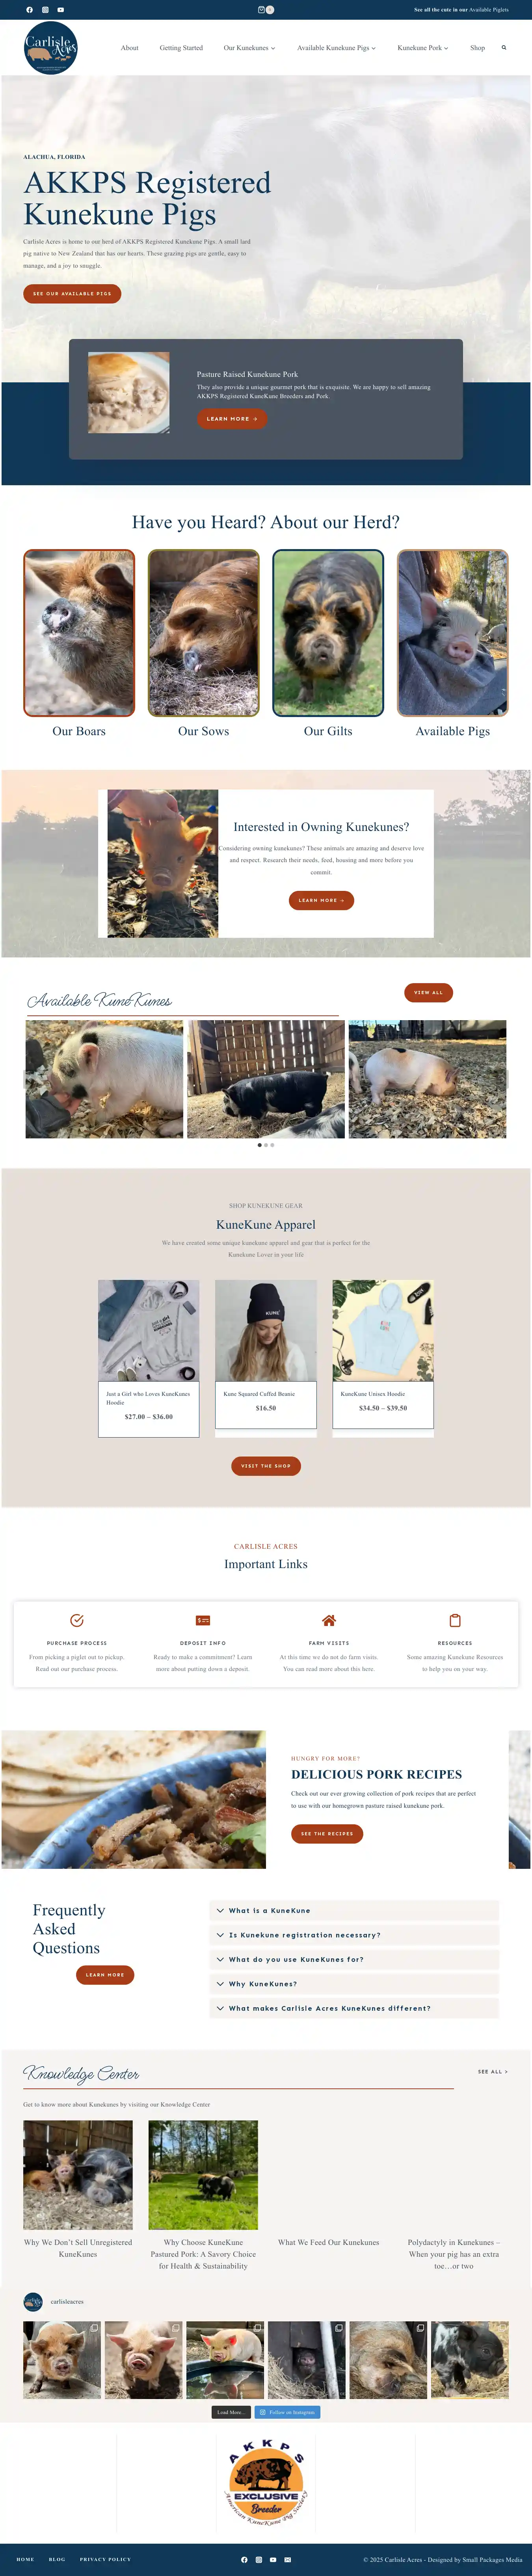Expand the Our Kunekunes menu
The image size is (532, 2576).
249,48
